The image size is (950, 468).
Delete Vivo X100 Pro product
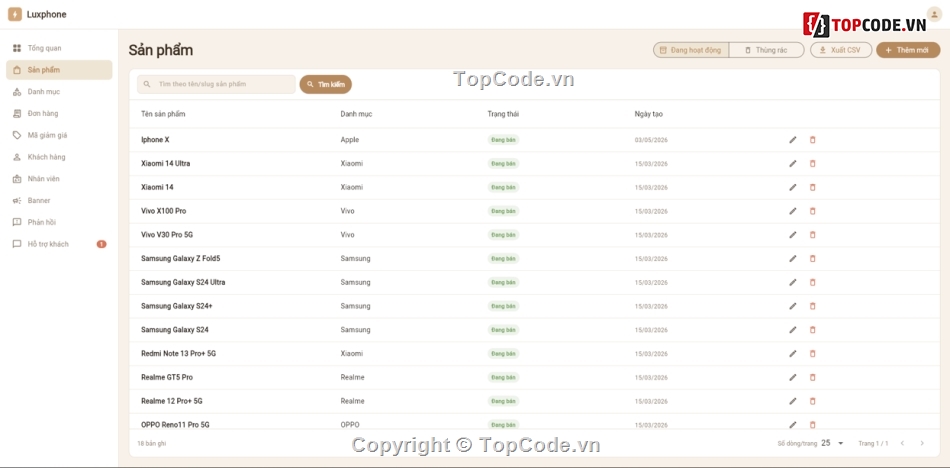812,211
